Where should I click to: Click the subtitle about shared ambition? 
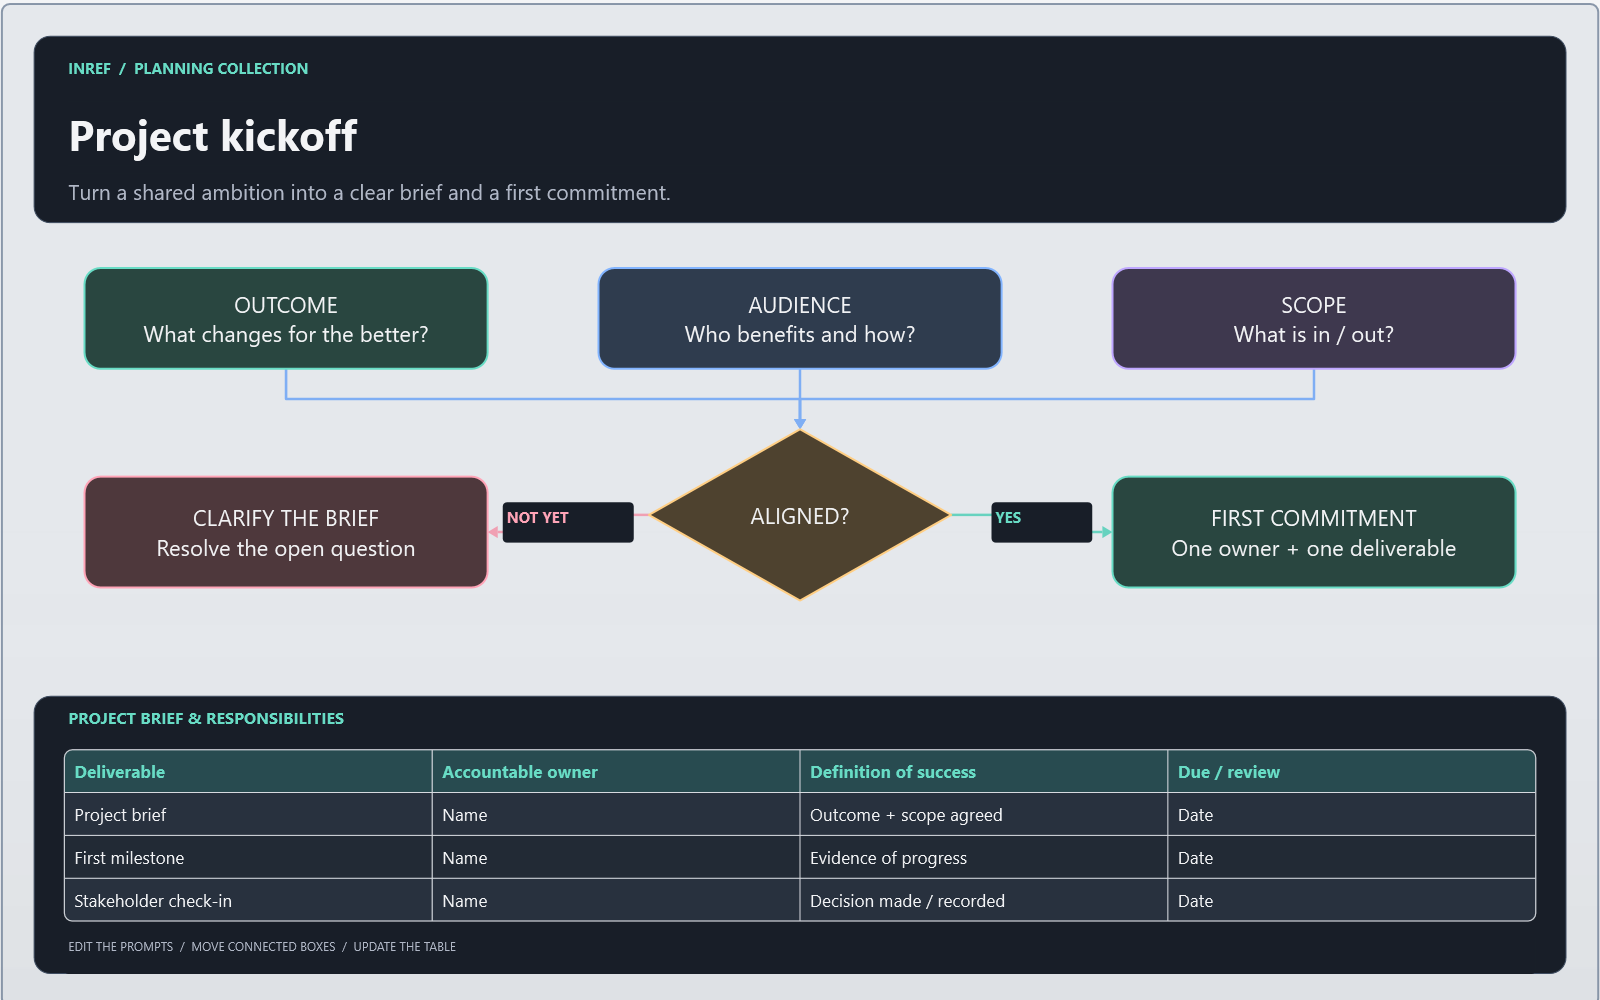pos(369,193)
